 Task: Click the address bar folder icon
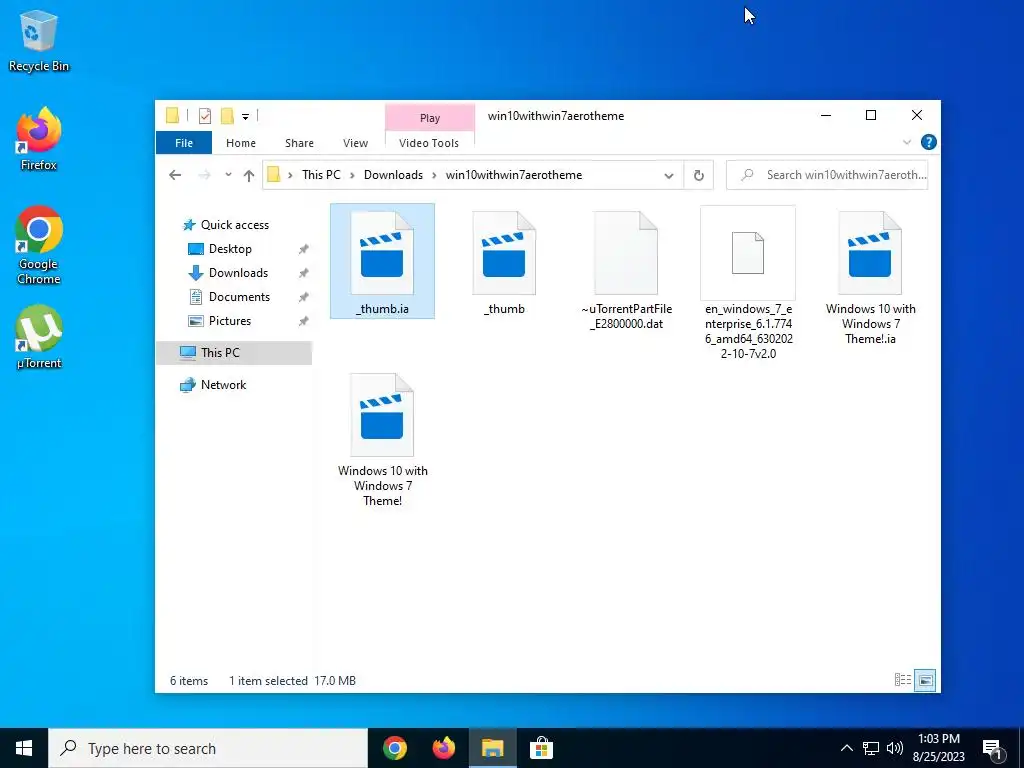pos(274,175)
